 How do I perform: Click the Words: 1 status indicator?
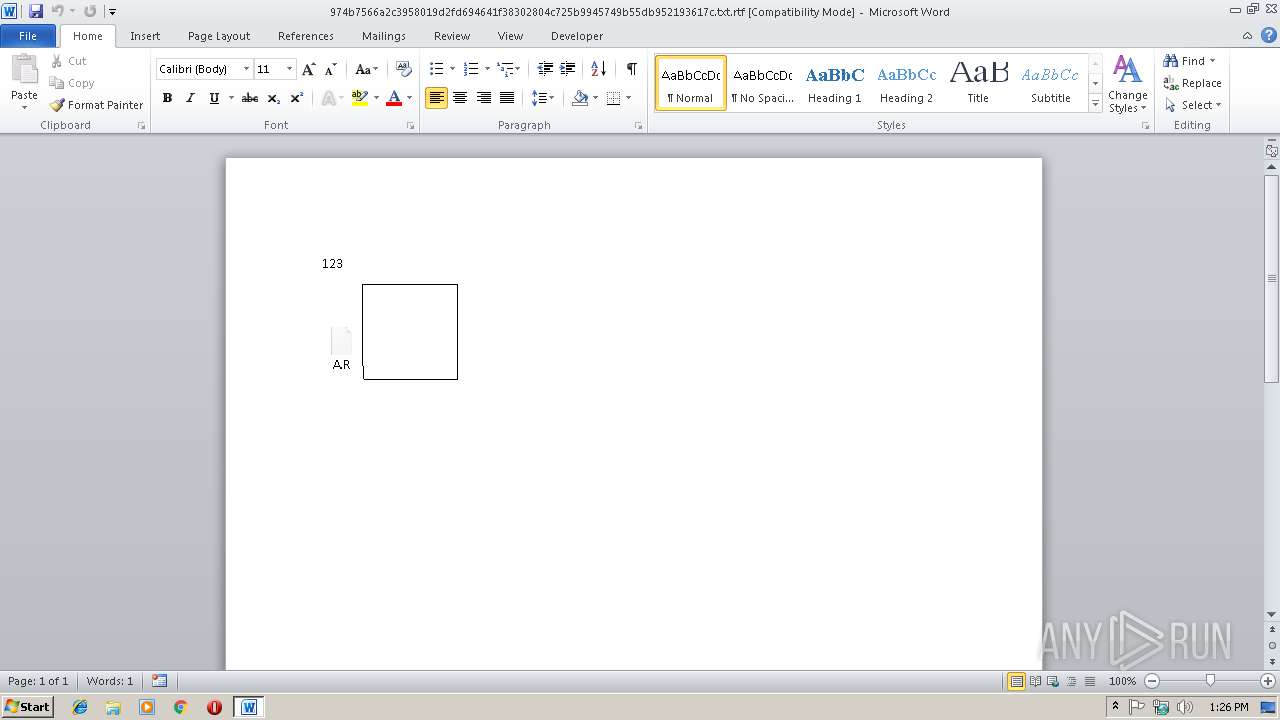click(110, 681)
